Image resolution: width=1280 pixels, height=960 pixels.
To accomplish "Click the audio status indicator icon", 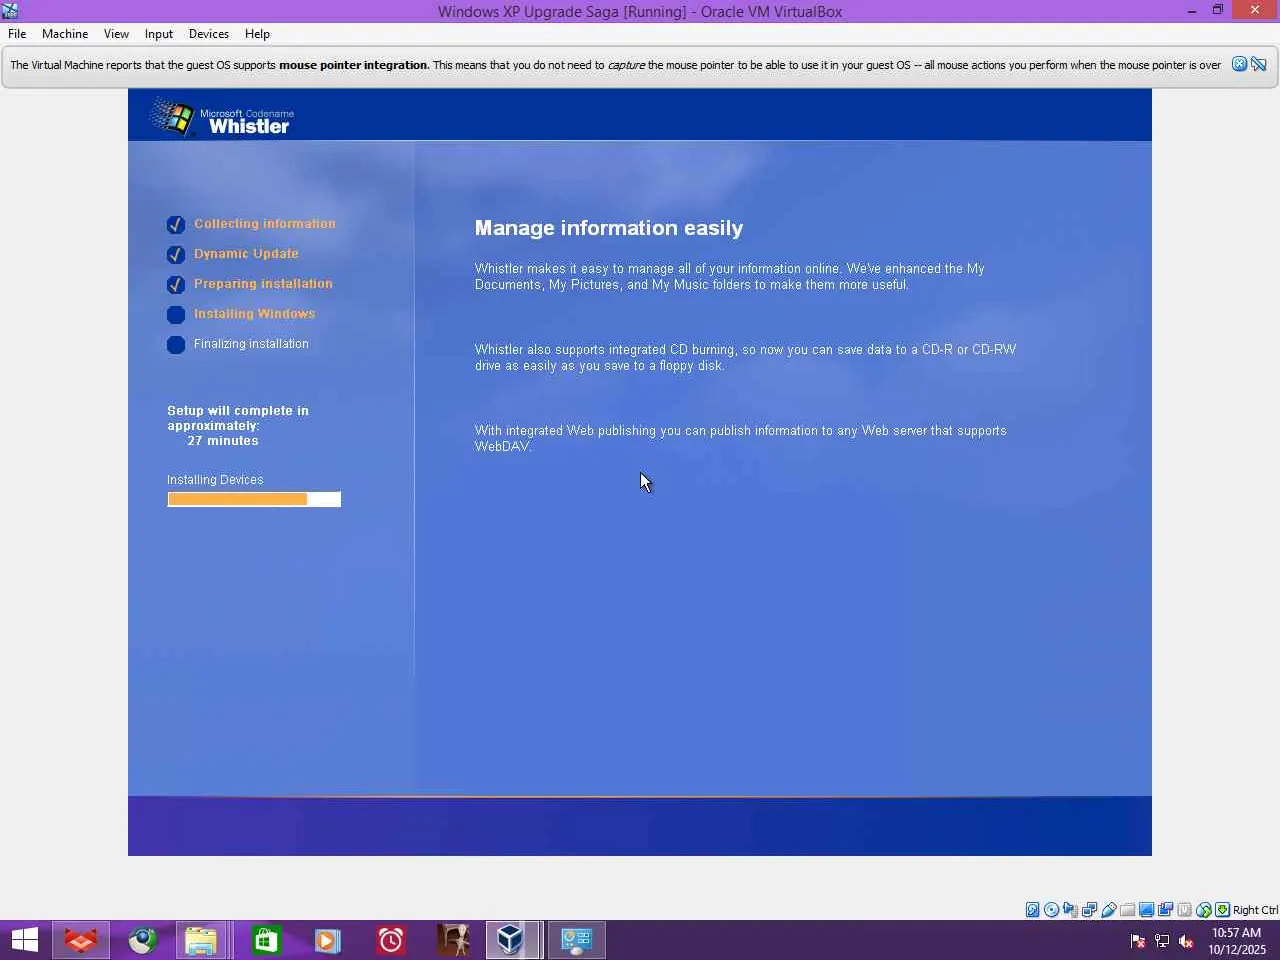I will pos(1070,910).
